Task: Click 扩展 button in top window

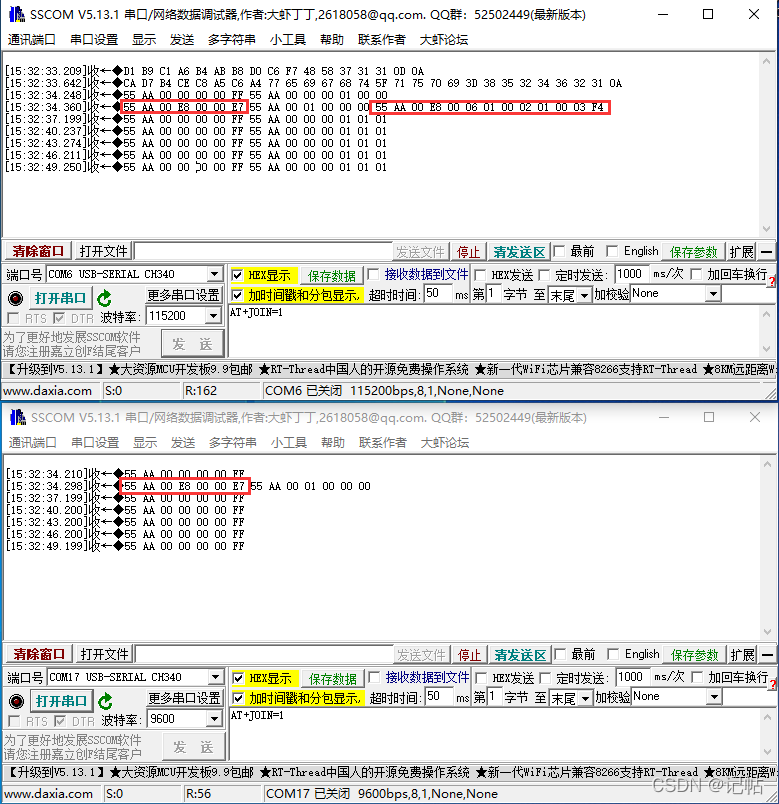Action: coord(742,251)
